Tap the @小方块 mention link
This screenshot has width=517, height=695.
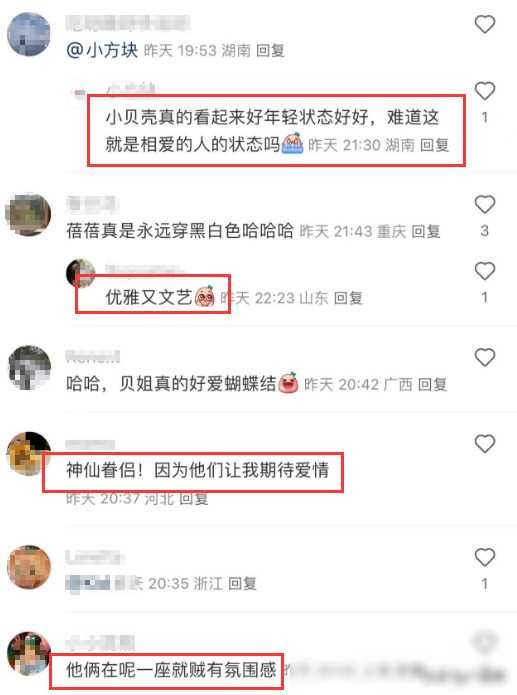(x=102, y=50)
